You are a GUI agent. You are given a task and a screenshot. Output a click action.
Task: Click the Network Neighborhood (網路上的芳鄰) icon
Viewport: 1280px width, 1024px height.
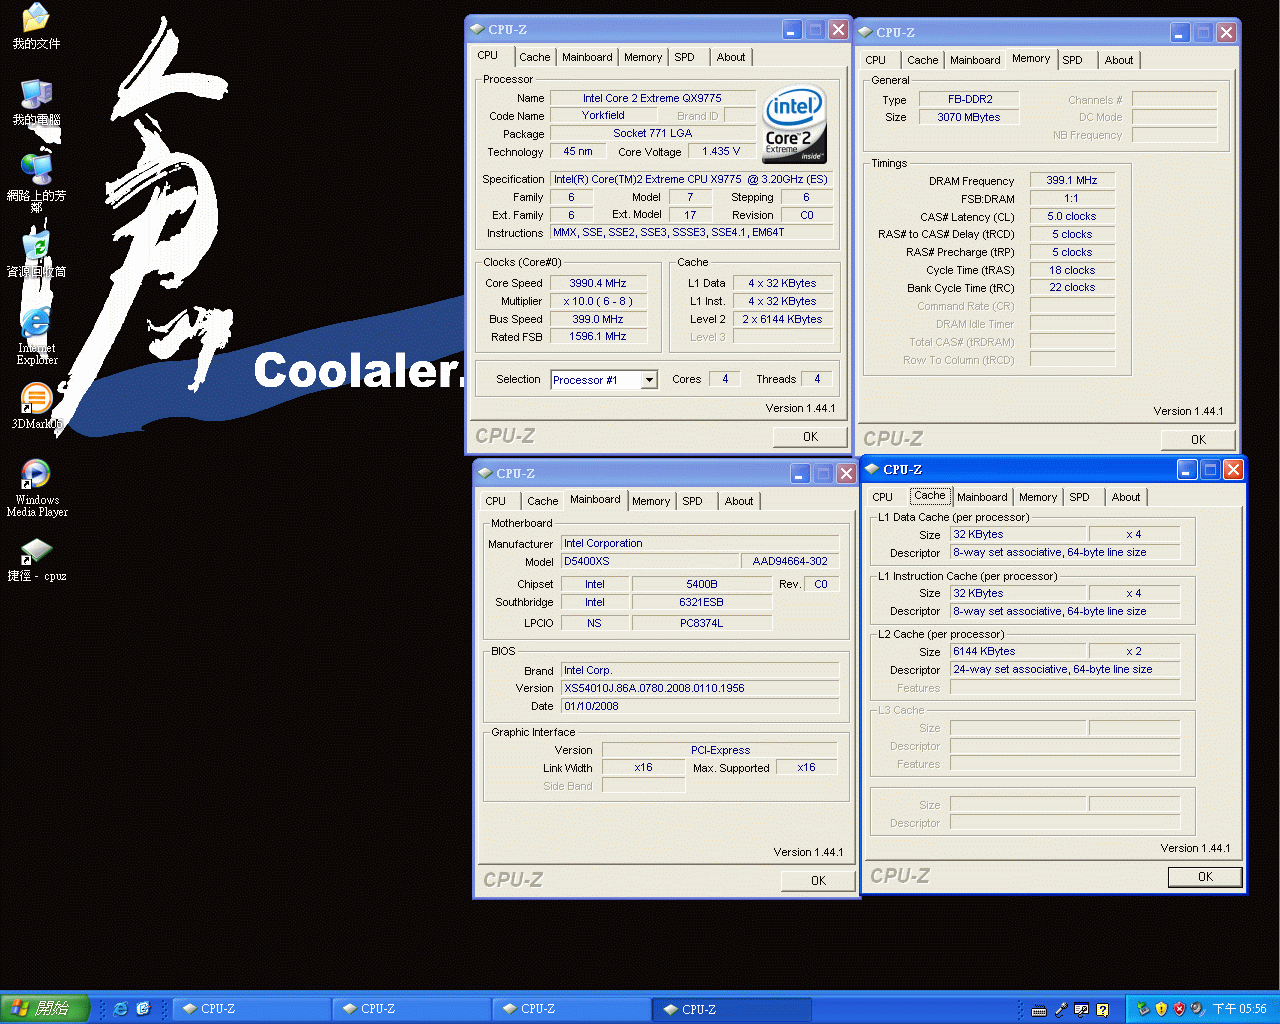(36, 170)
